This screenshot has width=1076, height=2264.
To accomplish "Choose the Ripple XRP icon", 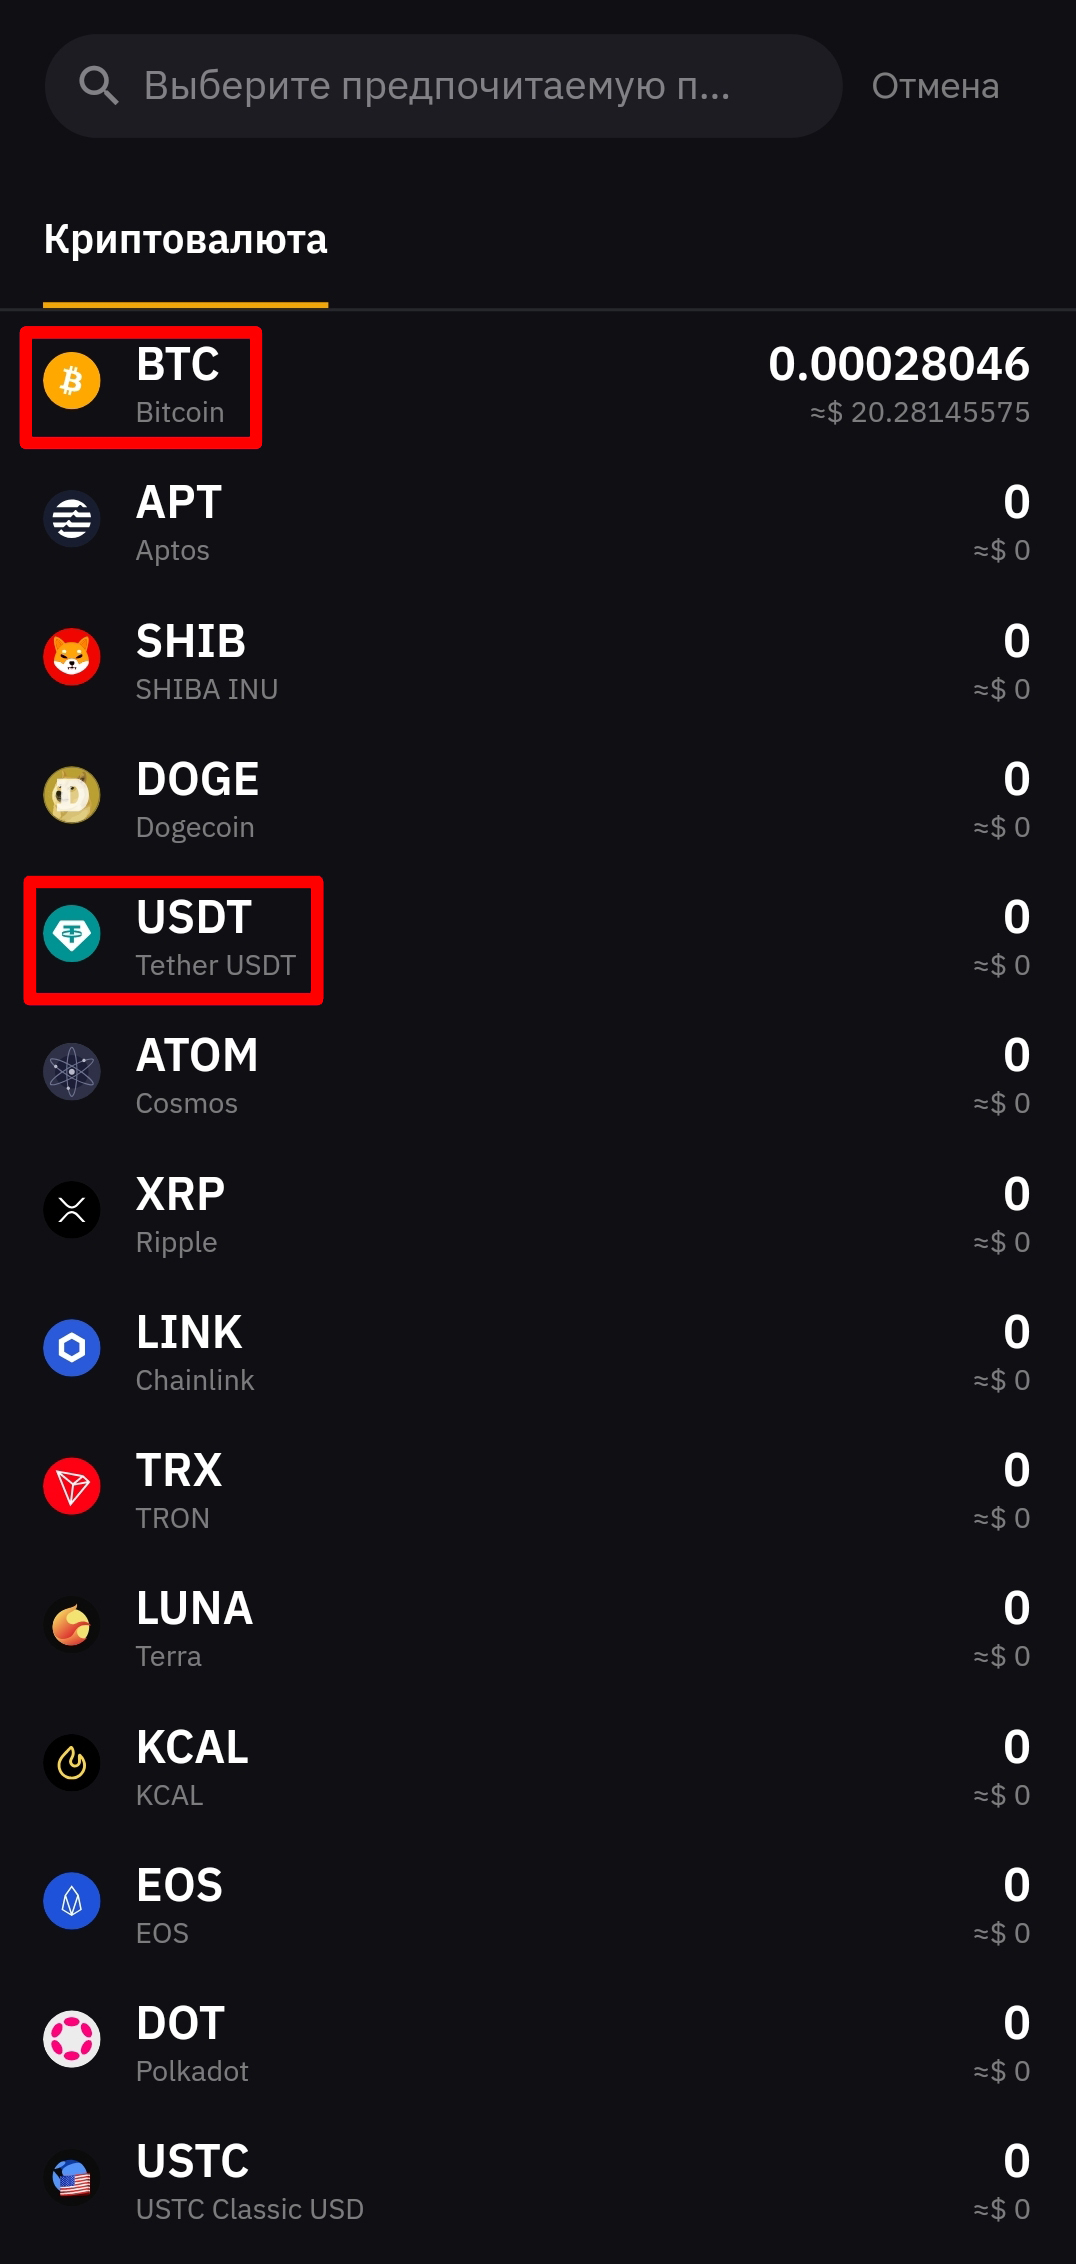I will pyautogui.click(x=72, y=1210).
